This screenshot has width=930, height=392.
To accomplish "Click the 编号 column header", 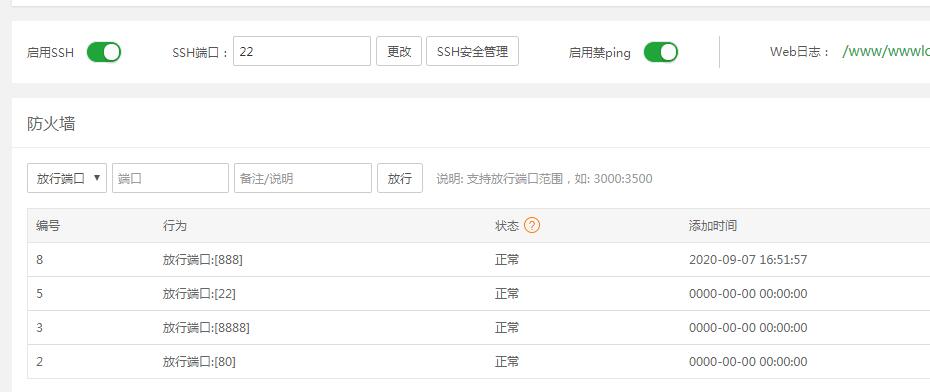I will 48,225.
